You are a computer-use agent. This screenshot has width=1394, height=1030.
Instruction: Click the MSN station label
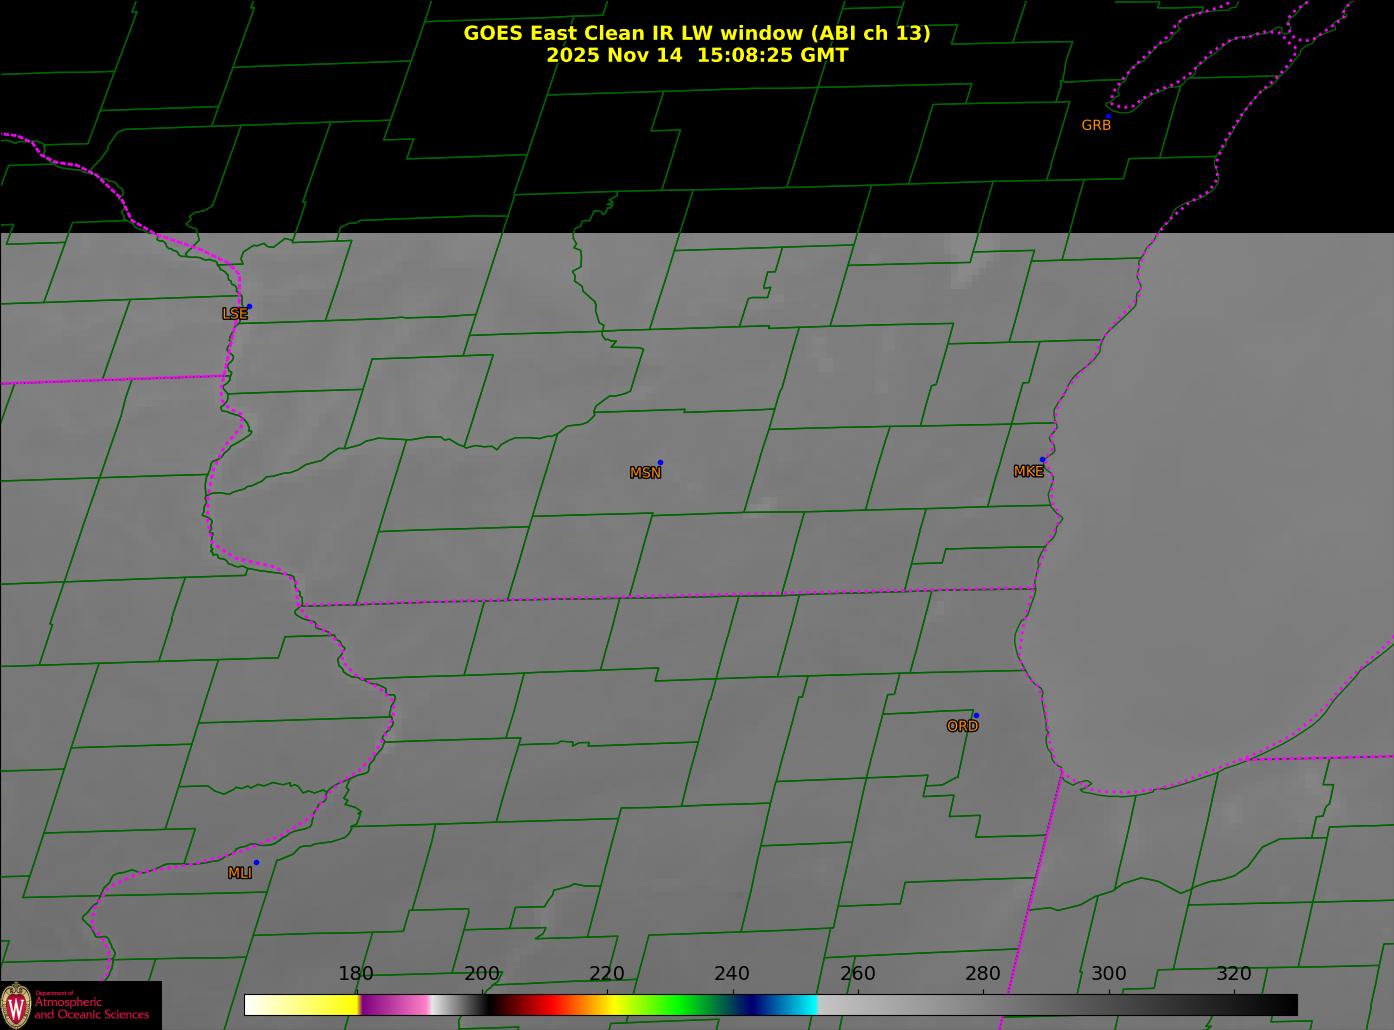pos(645,473)
